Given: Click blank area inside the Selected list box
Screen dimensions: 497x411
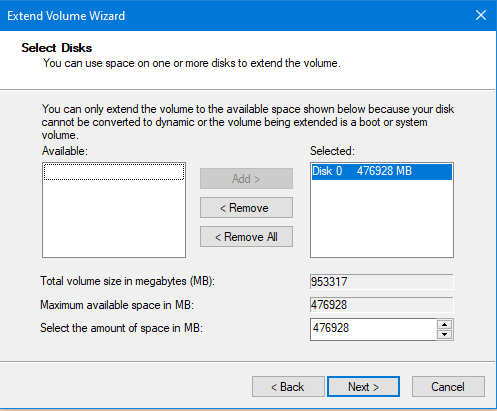Looking at the screenshot, I should click(382, 220).
